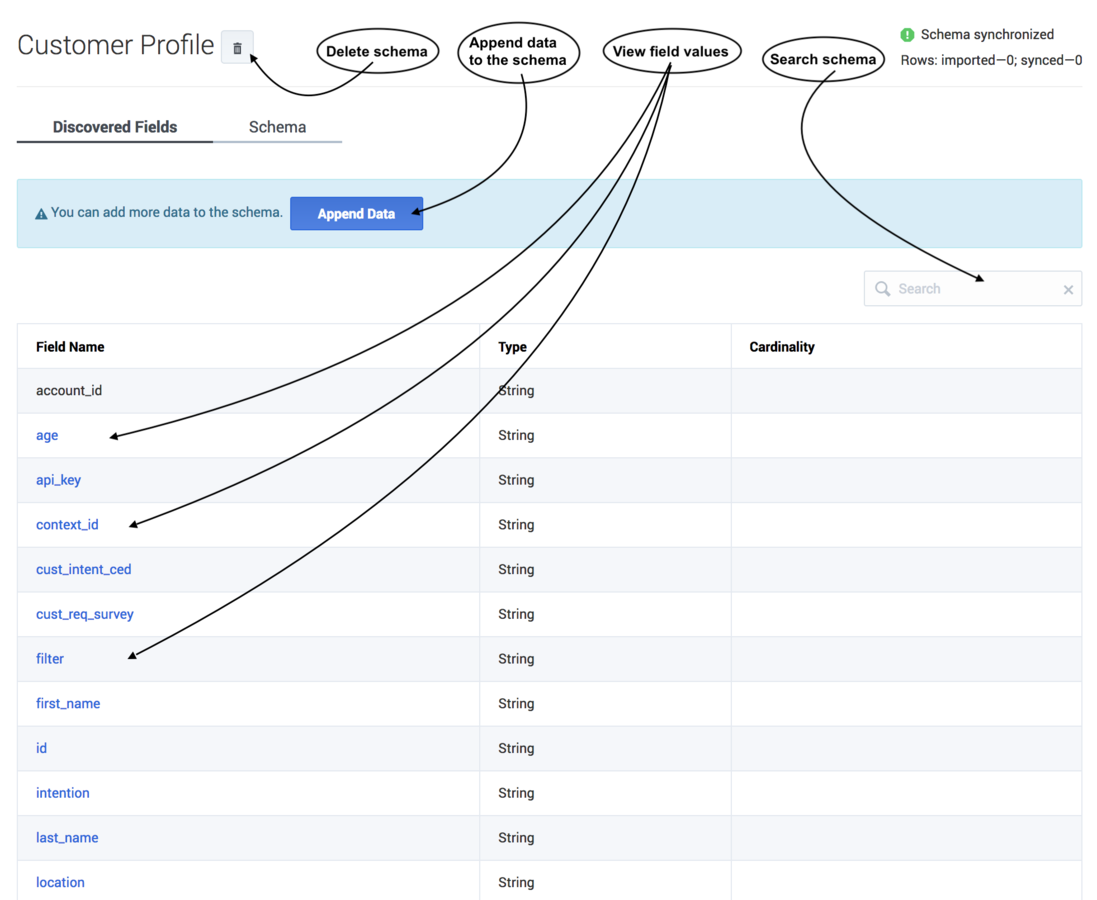Image resolution: width=1097 pixels, height=900 pixels.
Task: Switch to the Discovered Fields tab
Action: 115,127
